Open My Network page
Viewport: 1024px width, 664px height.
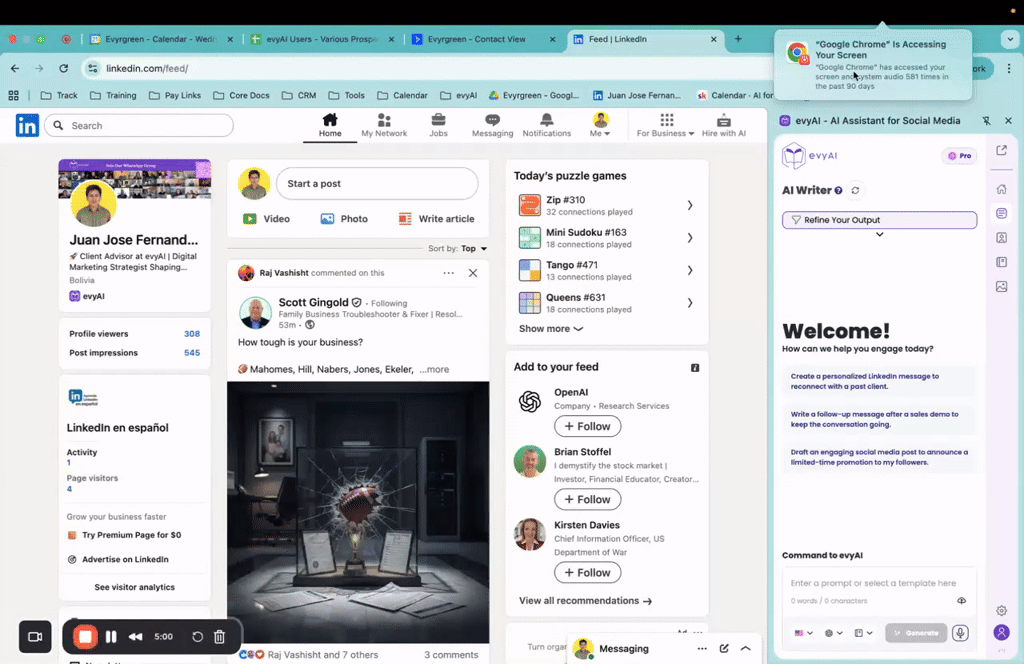[384, 125]
